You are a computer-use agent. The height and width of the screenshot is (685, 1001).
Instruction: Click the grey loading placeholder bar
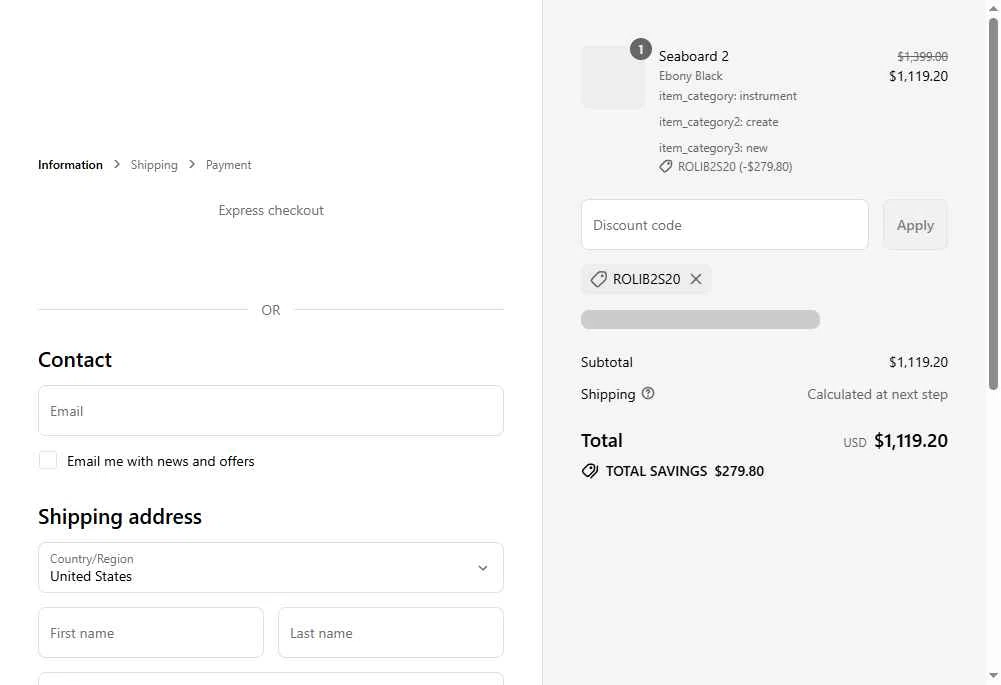click(700, 319)
